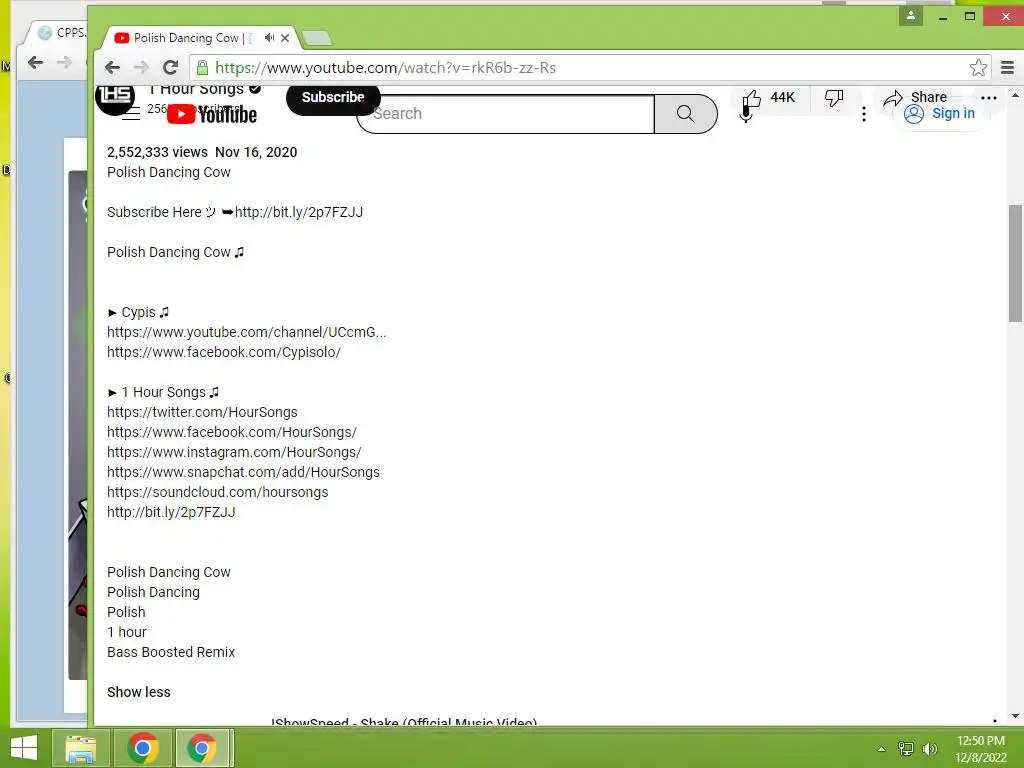Open soundcloud.com/hoursongs link
This screenshot has height=768, width=1024.
217,492
